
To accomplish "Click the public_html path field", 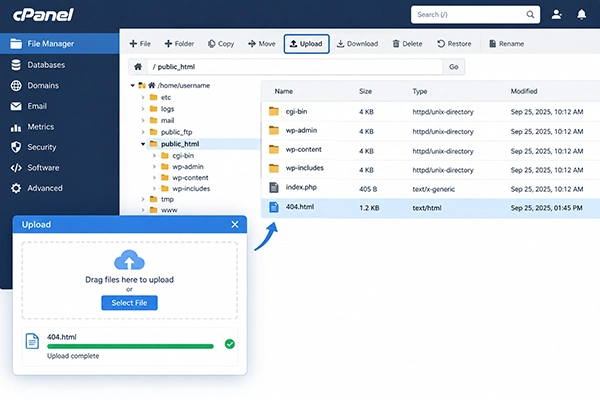I will 295,67.
